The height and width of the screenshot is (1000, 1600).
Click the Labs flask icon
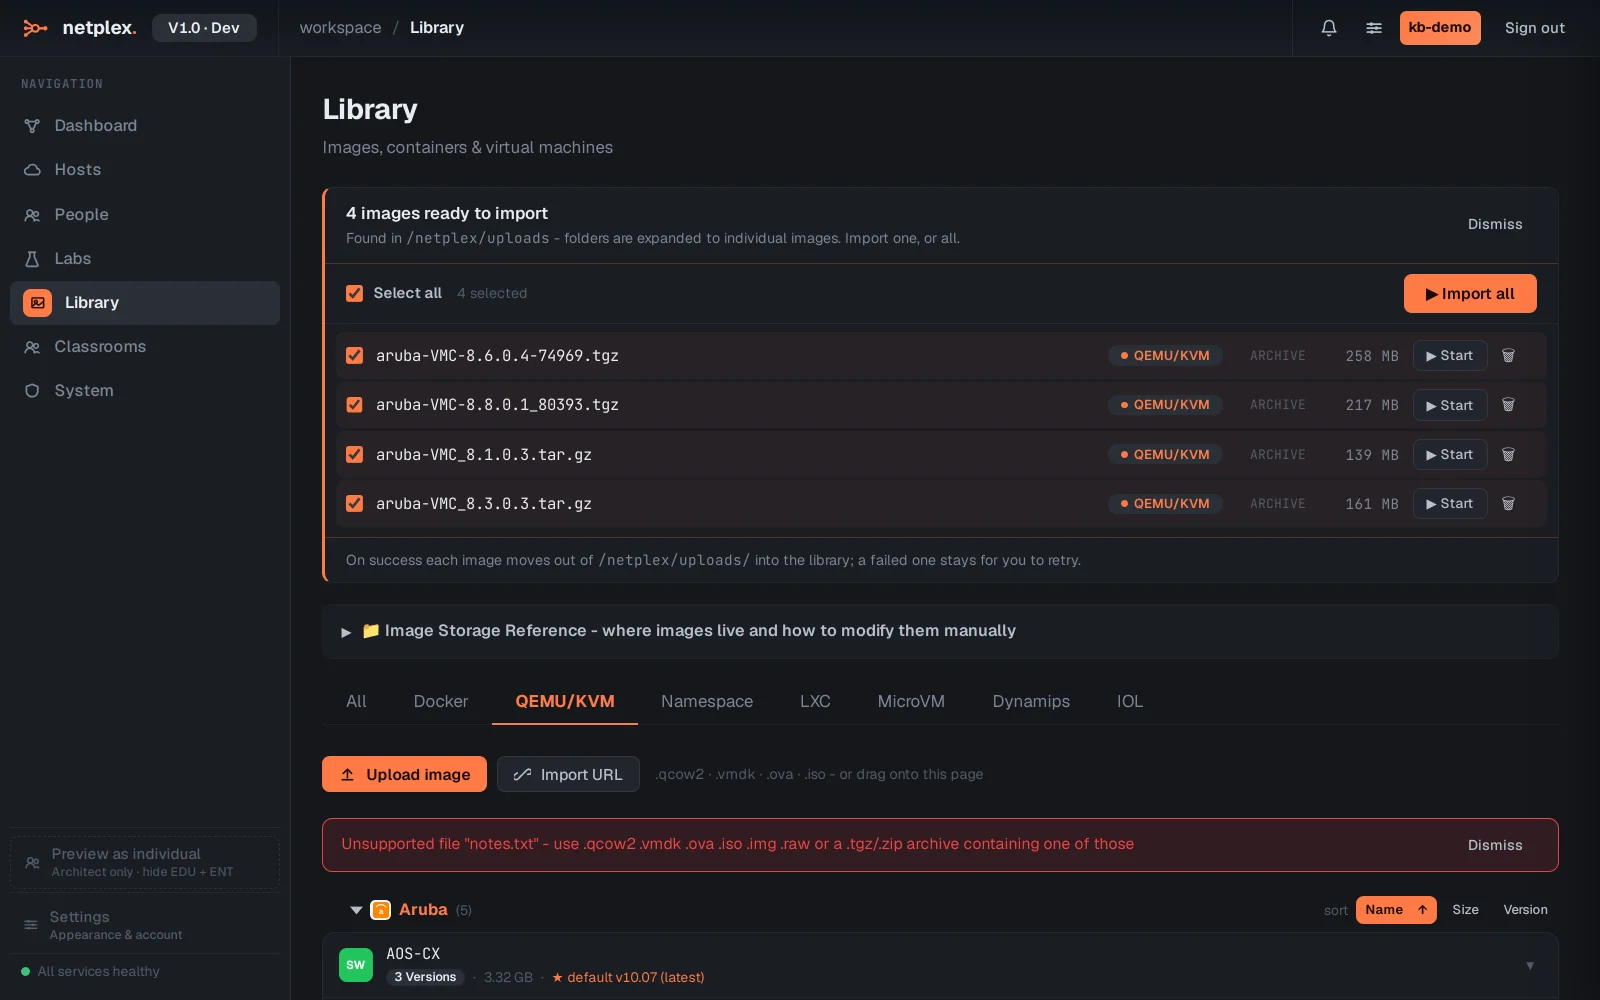[x=32, y=259]
